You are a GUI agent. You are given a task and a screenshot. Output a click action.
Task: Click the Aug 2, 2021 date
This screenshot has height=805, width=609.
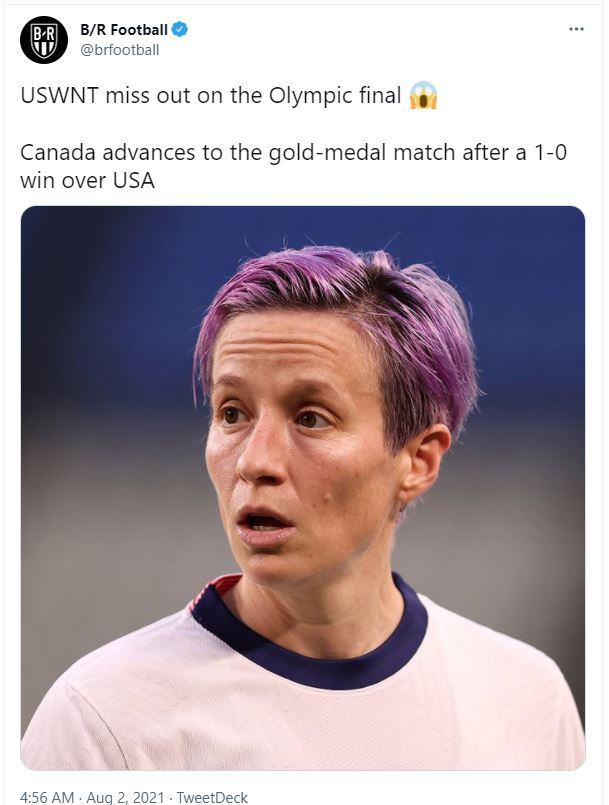(x=125, y=797)
